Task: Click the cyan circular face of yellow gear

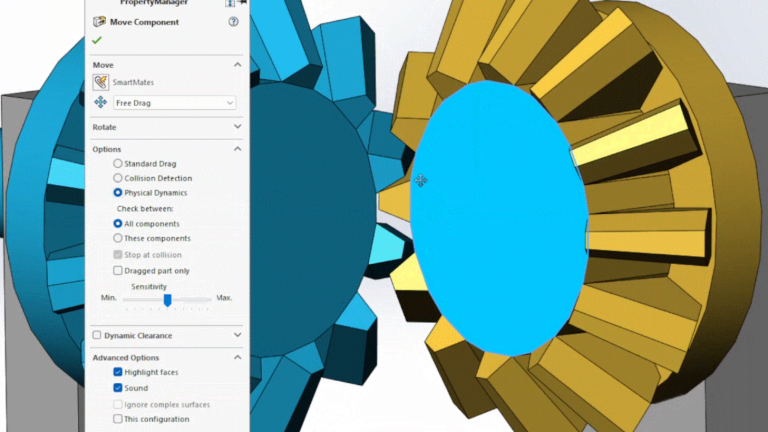Action: 500,215
